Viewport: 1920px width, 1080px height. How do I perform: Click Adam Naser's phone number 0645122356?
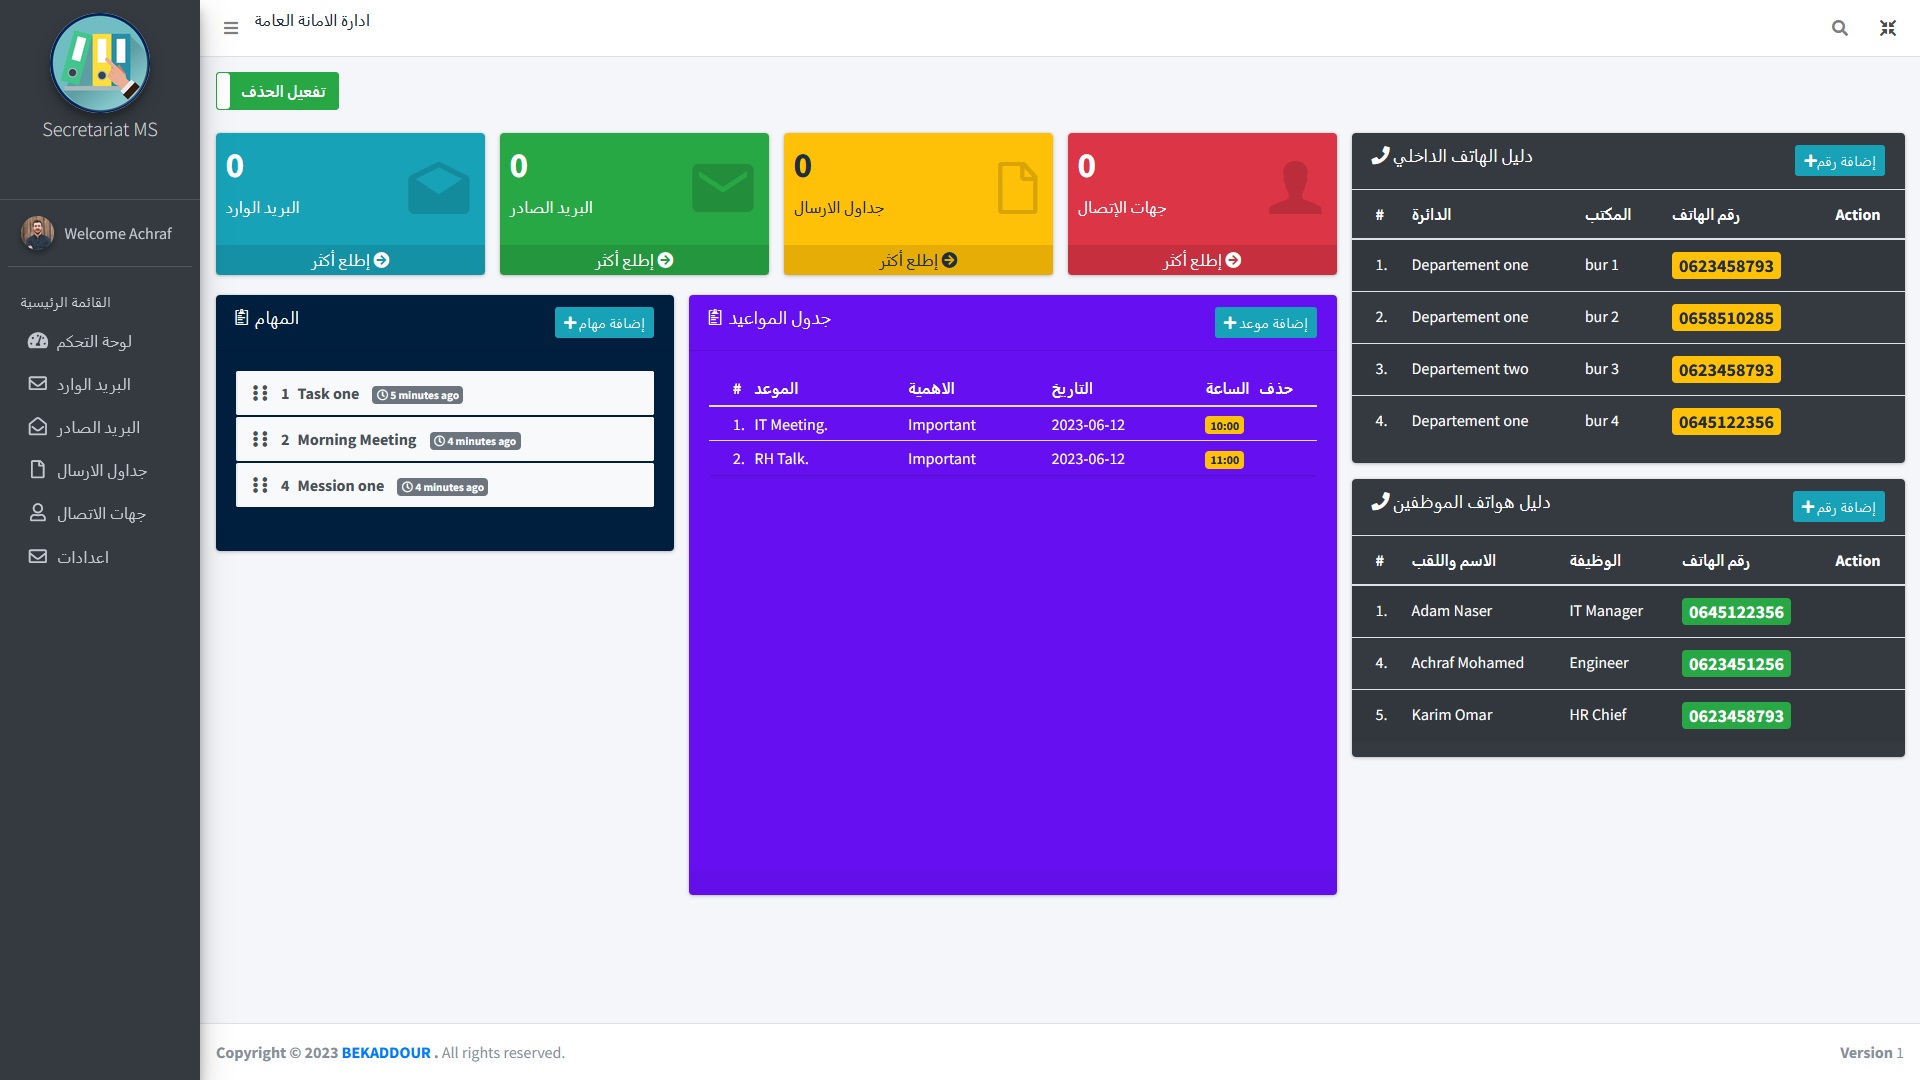pyautogui.click(x=1736, y=611)
